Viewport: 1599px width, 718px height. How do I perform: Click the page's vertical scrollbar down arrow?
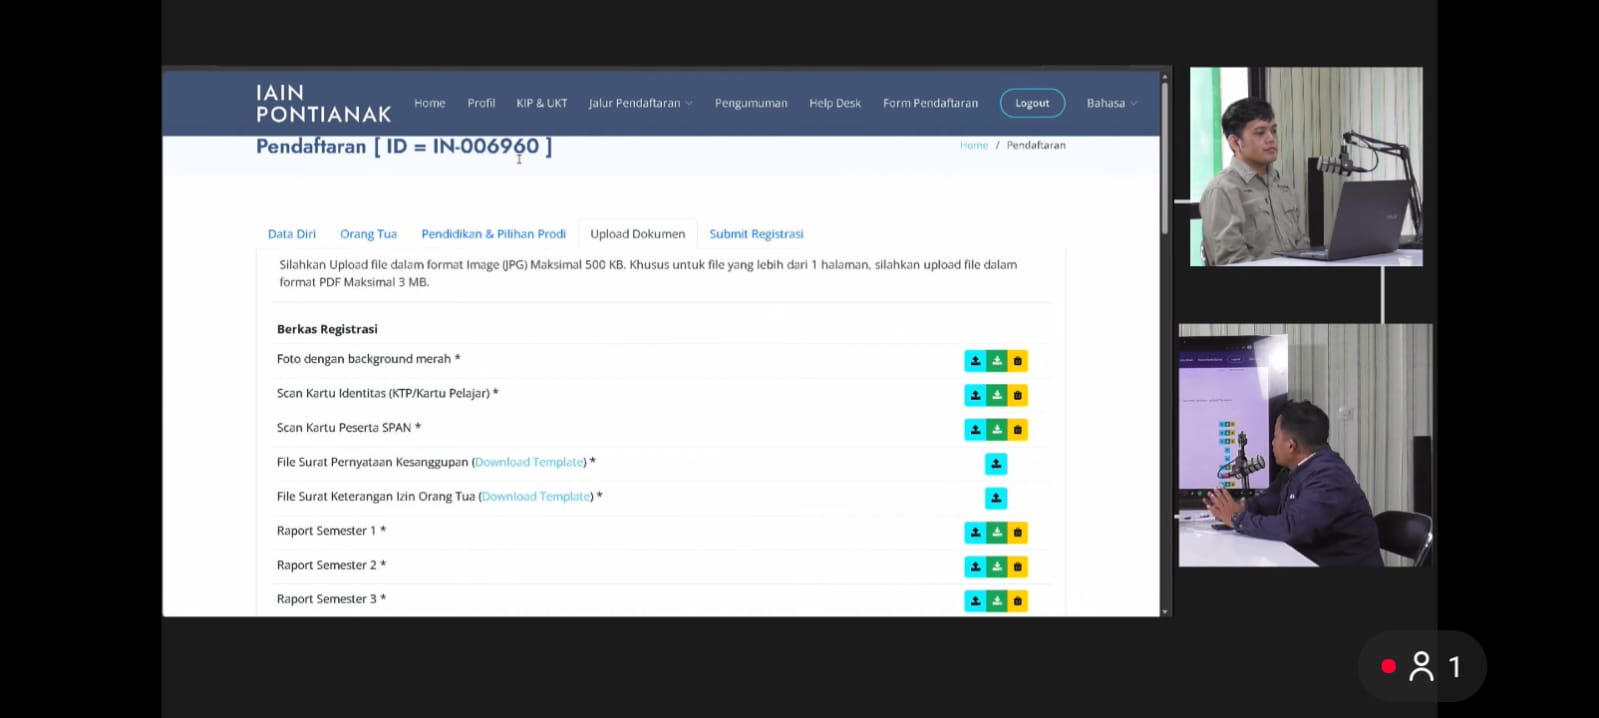pyautogui.click(x=1164, y=610)
